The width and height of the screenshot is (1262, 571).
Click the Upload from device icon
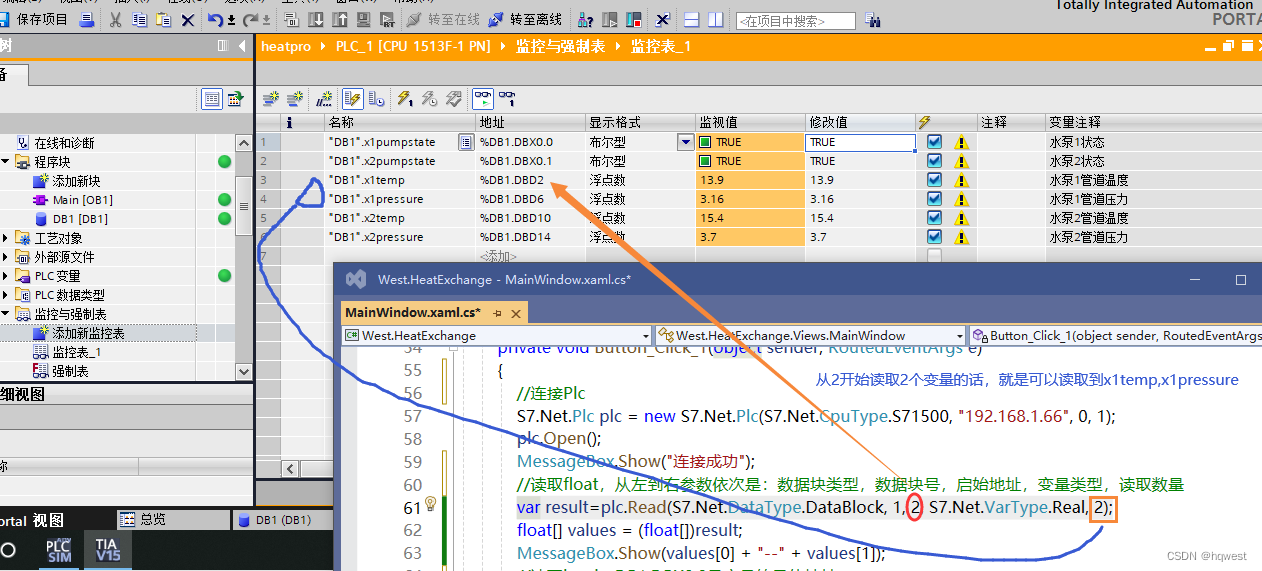click(339, 20)
